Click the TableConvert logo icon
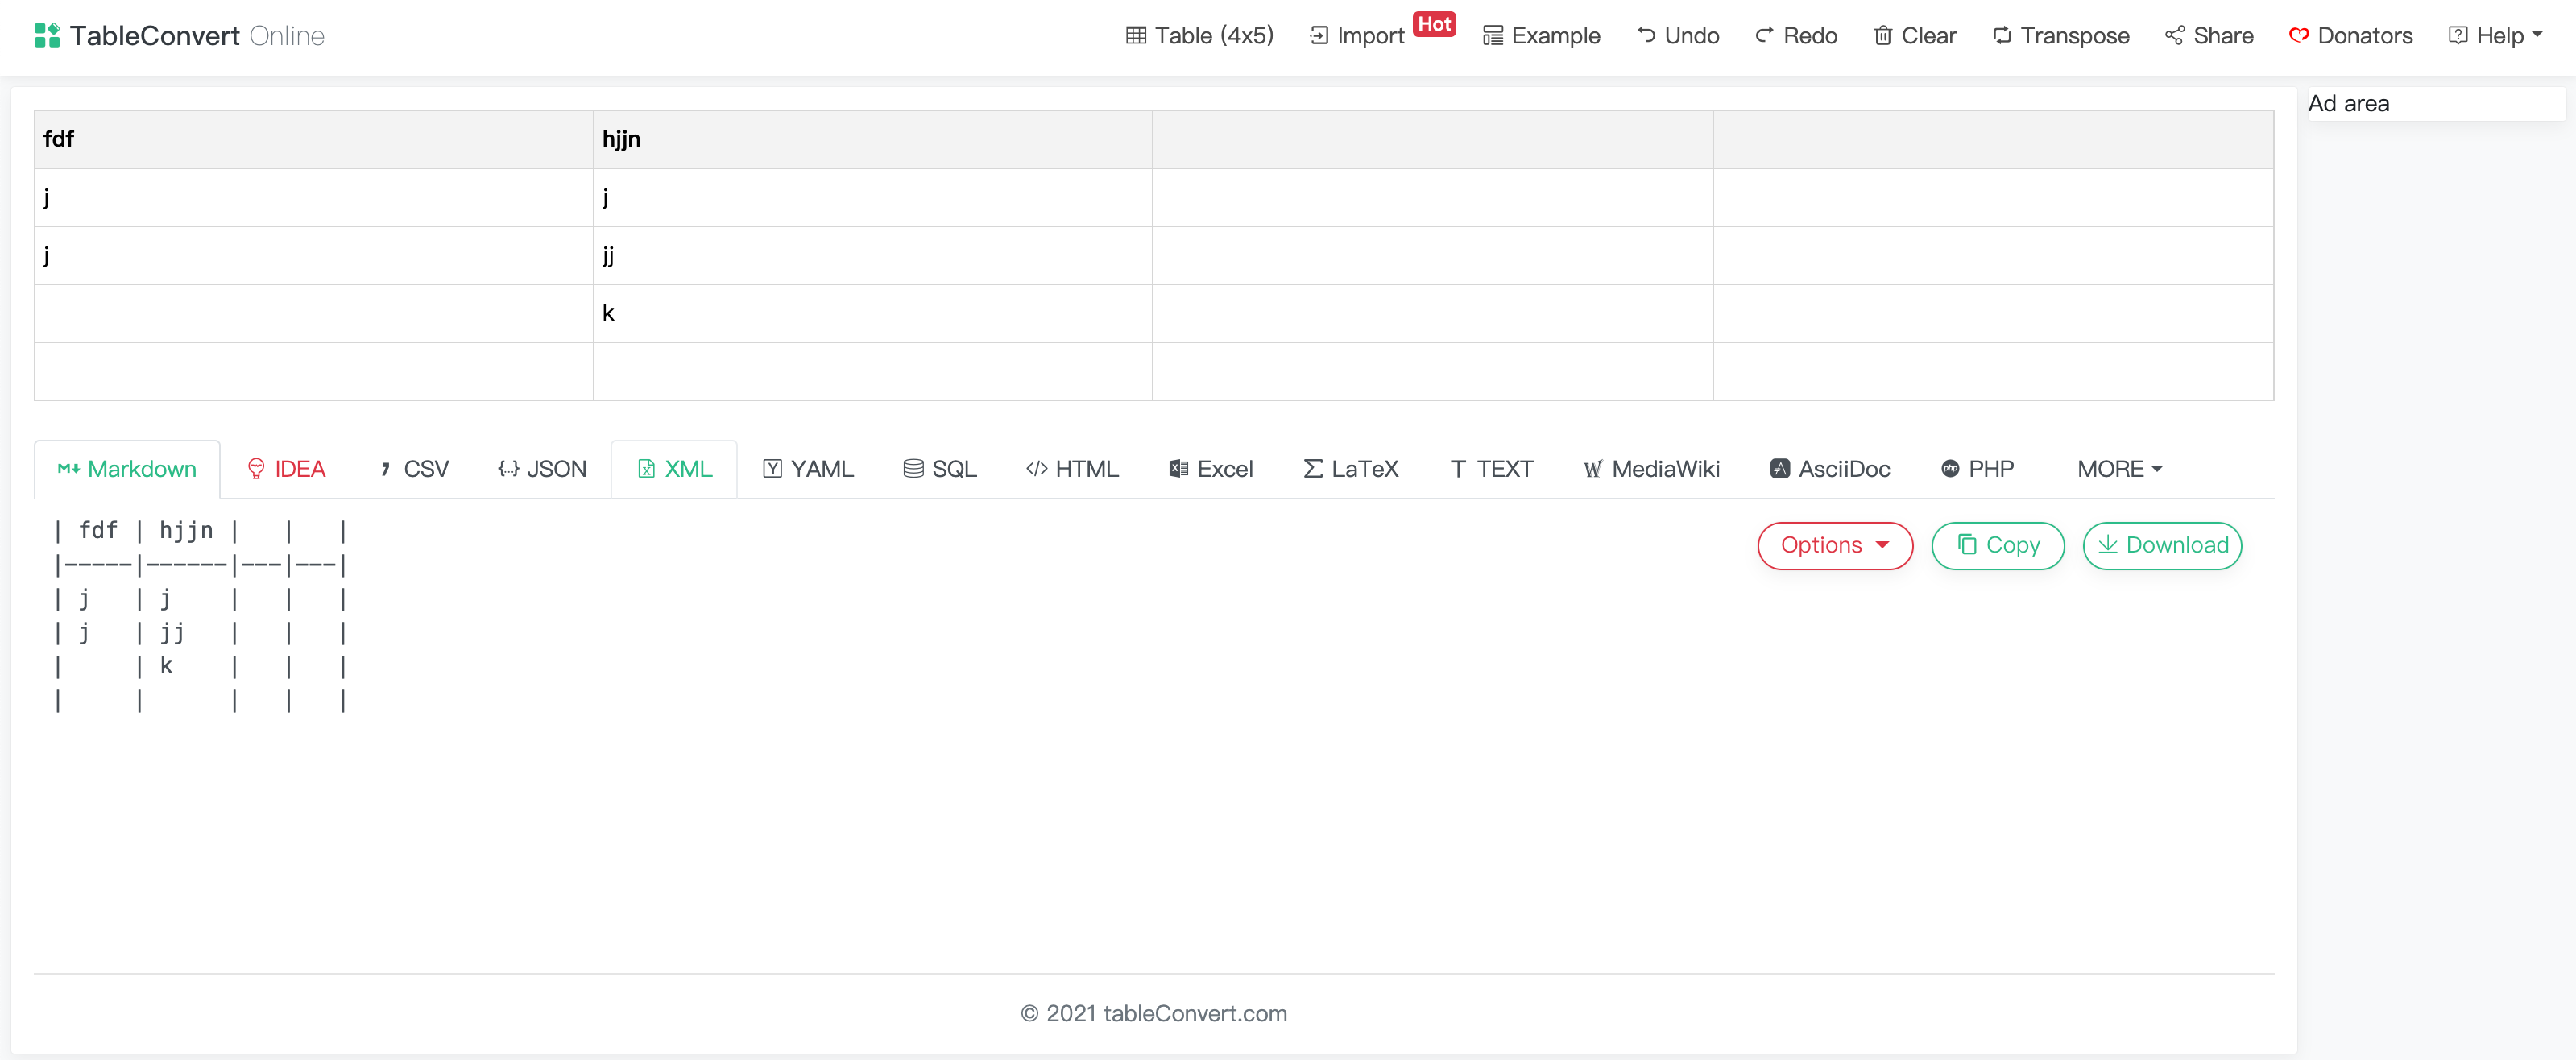The height and width of the screenshot is (1060, 2576). coord(47,36)
